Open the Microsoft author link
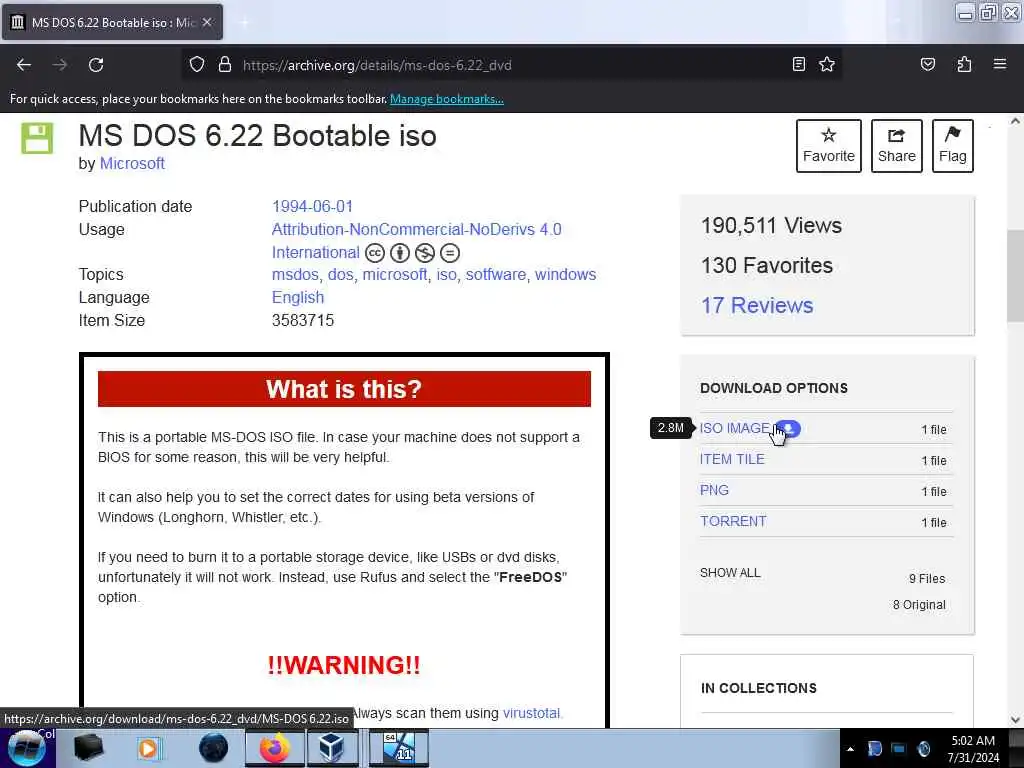This screenshot has height=768, width=1024. pos(132,163)
